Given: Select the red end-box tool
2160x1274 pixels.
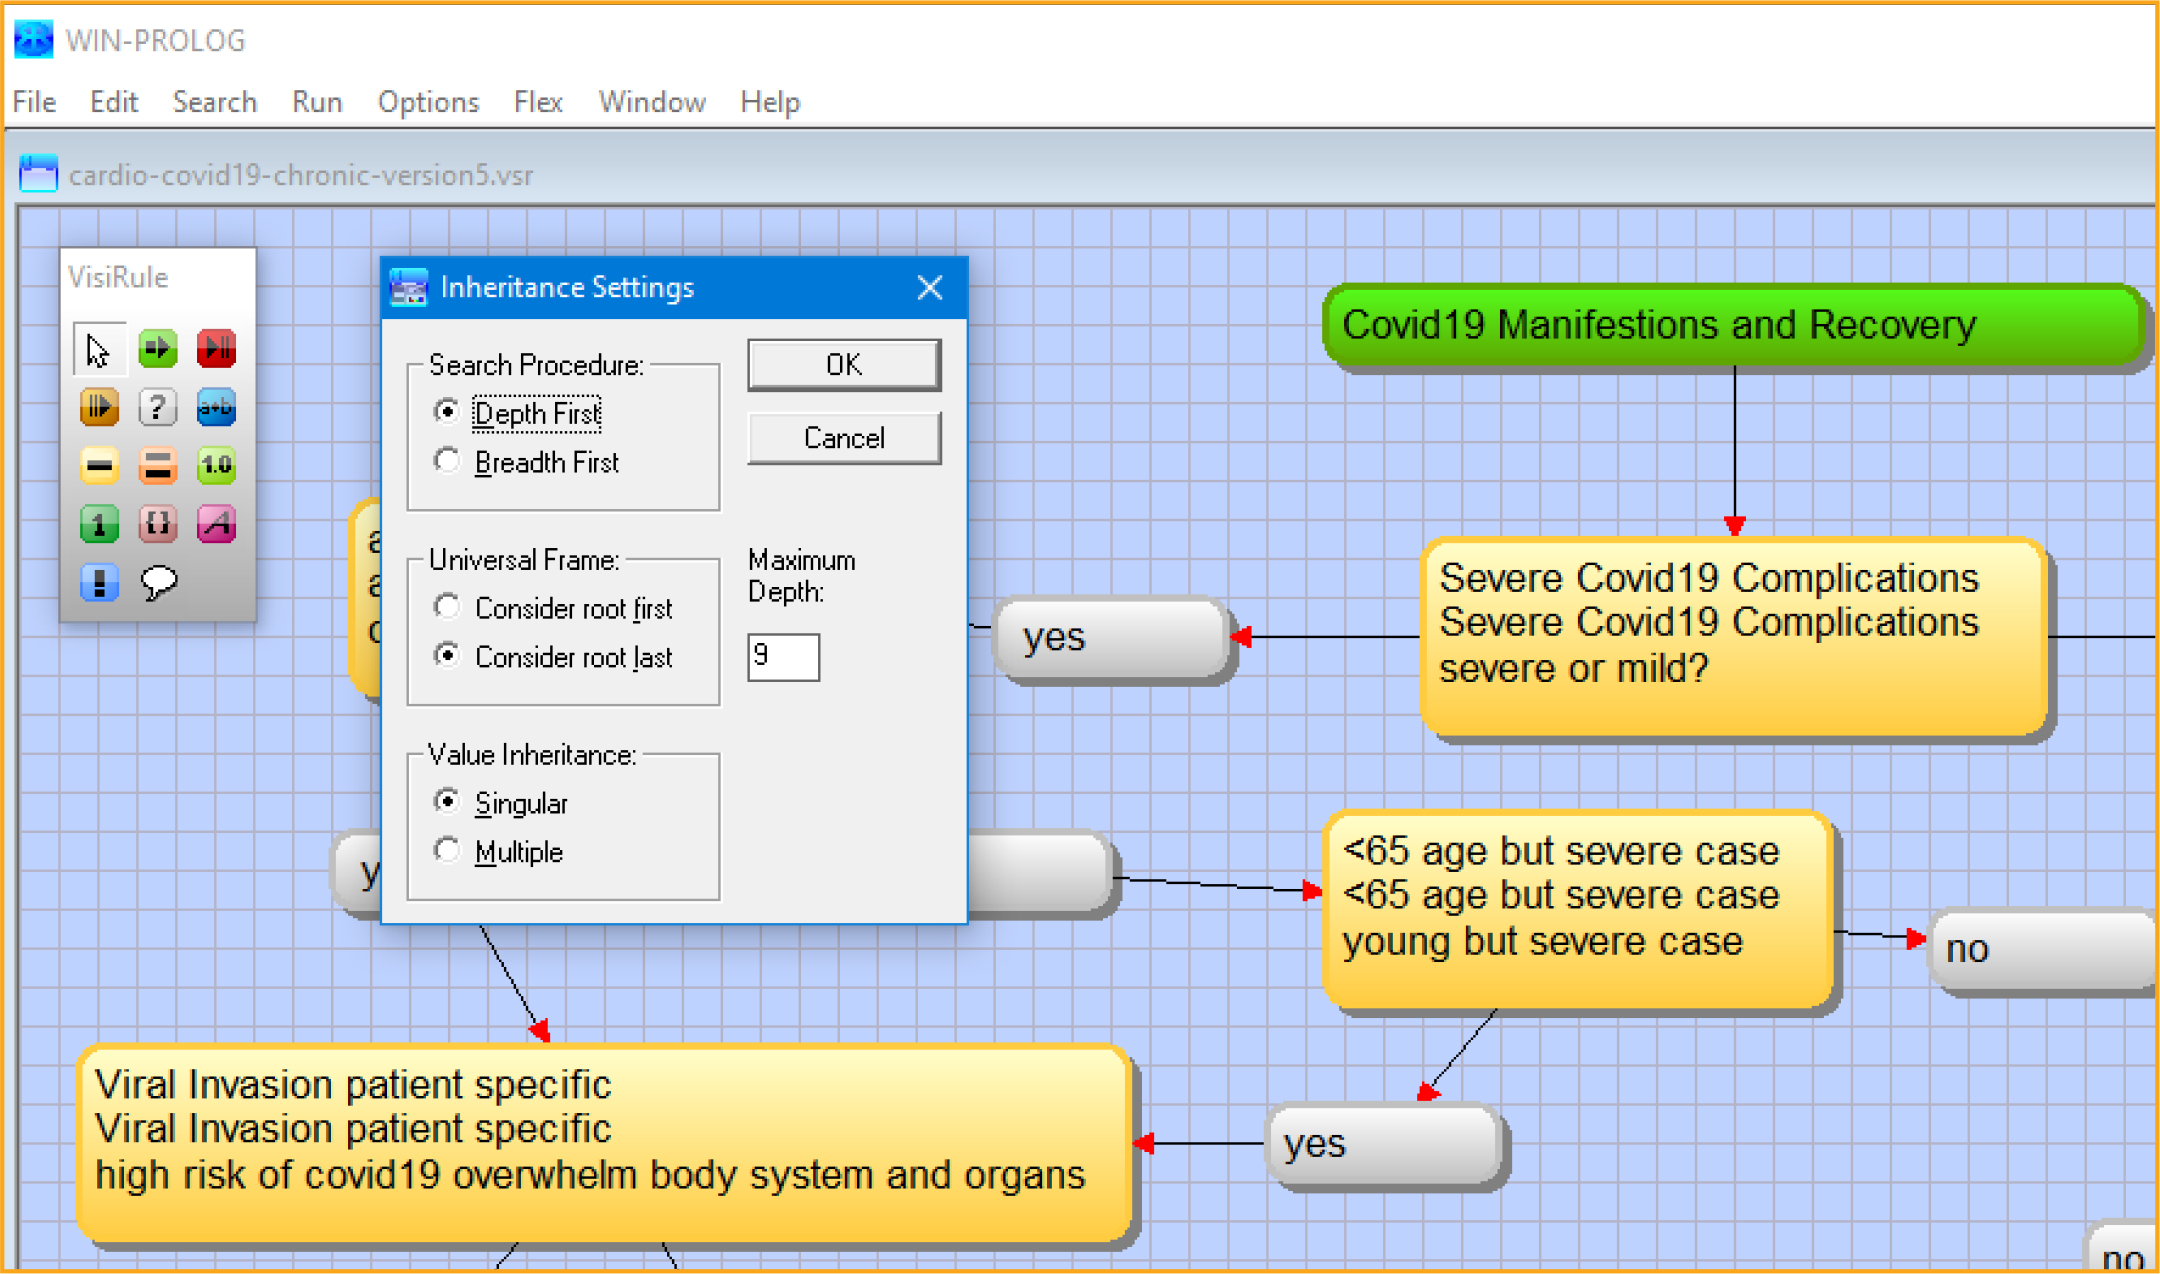Looking at the screenshot, I should [x=216, y=349].
